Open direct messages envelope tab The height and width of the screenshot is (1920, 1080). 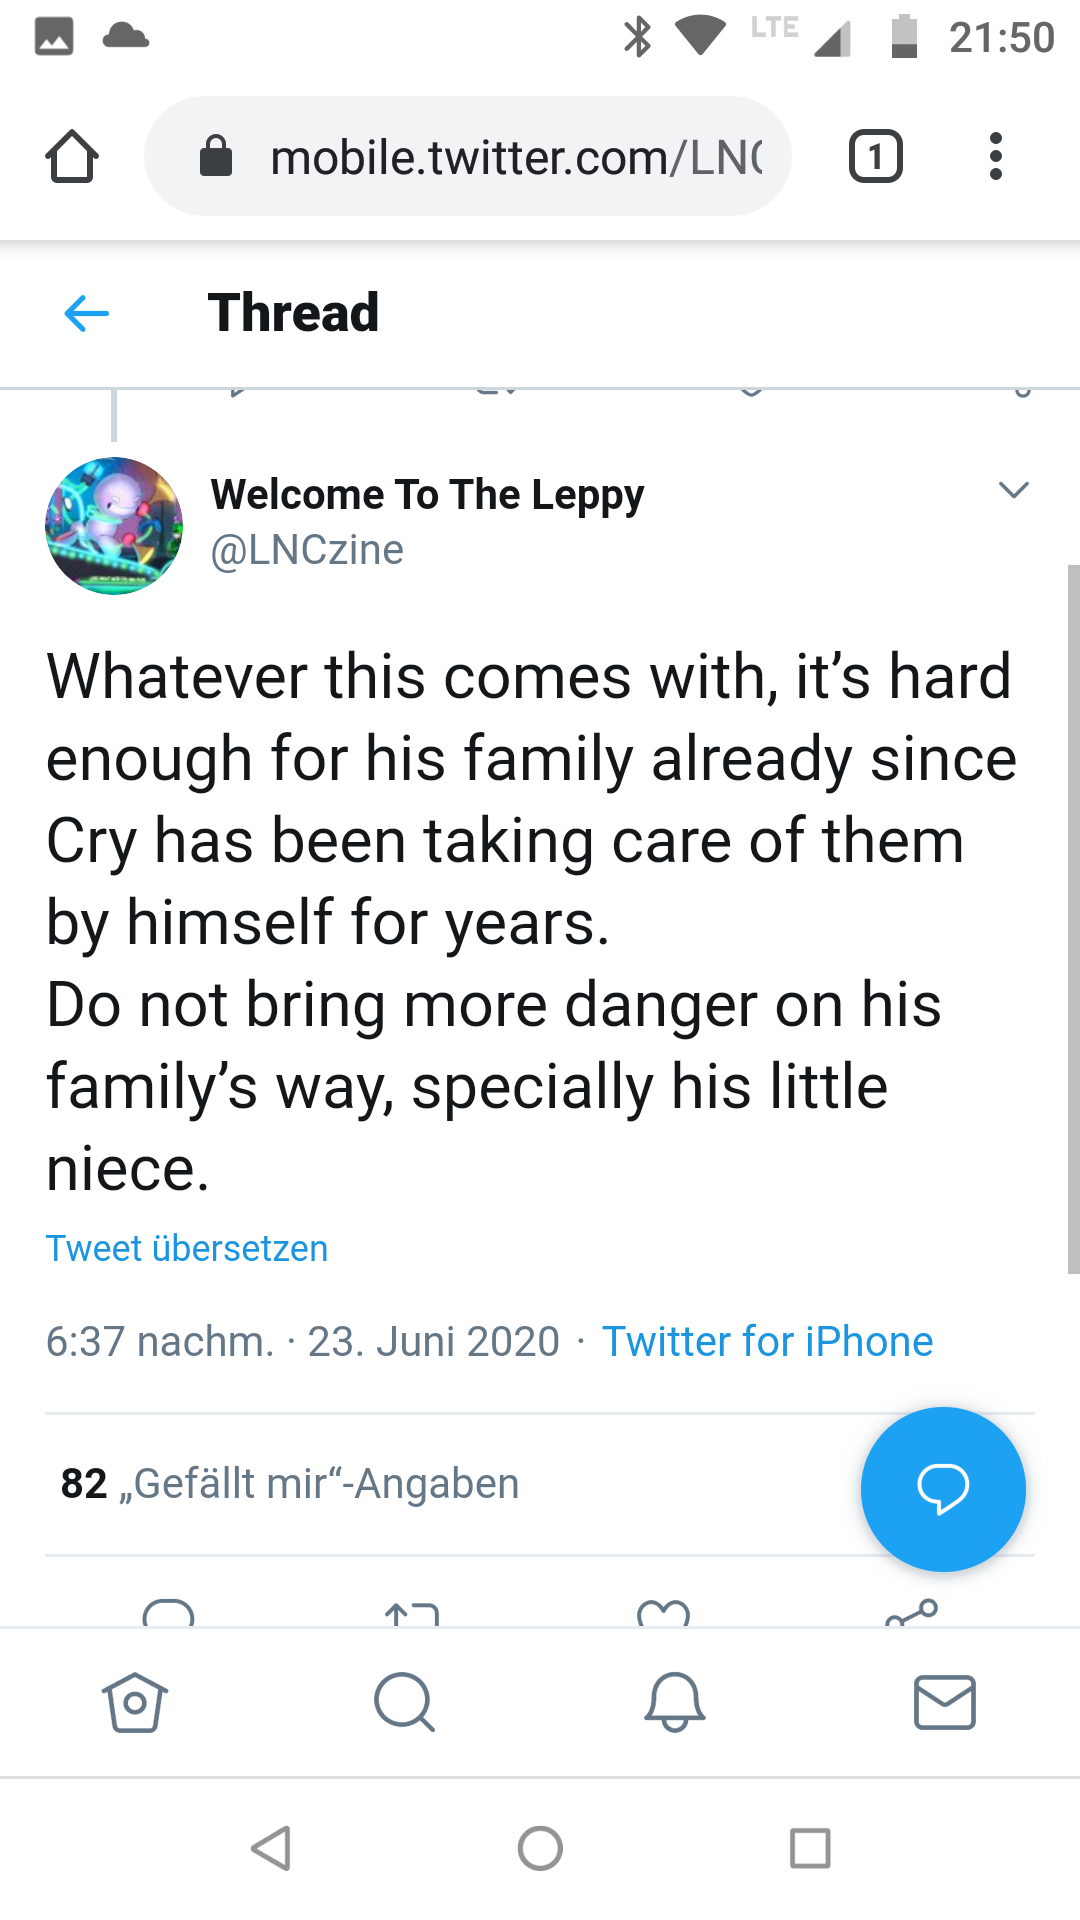pyautogui.click(x=945, y=1702)
